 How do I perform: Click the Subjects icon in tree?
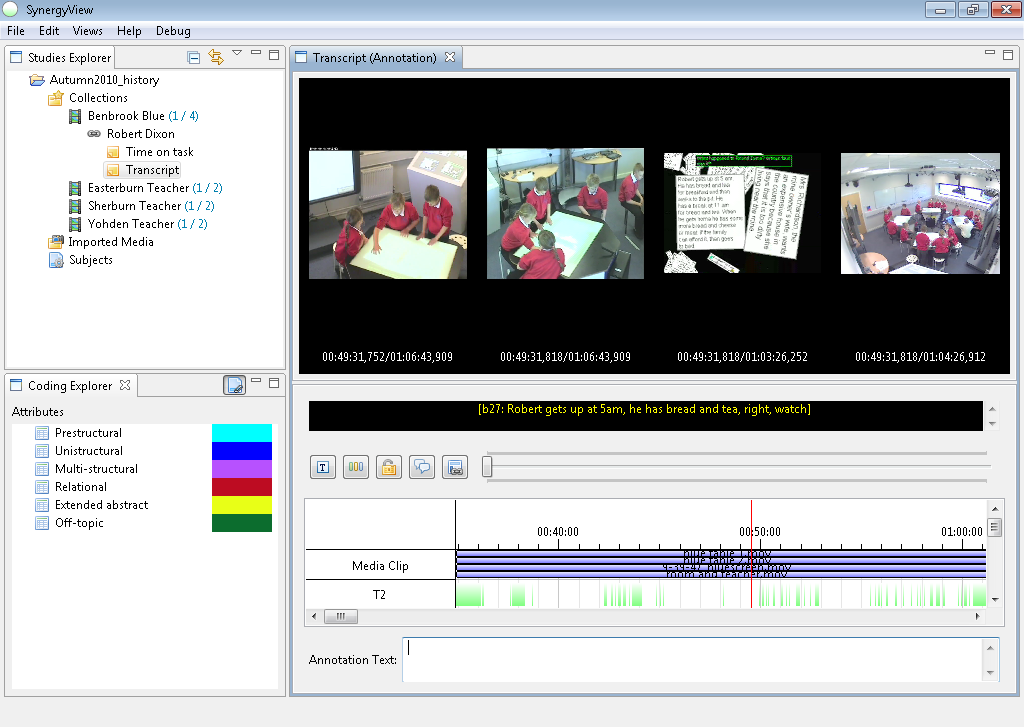tap(56, 260)
